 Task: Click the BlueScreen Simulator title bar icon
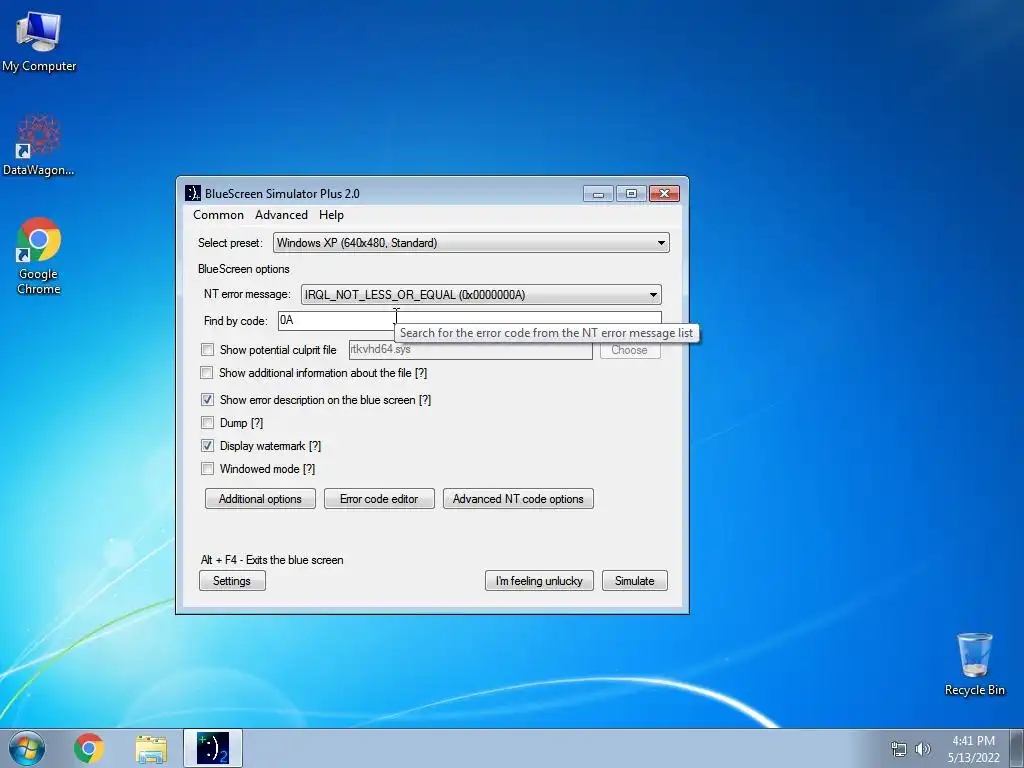coord(193,193)
